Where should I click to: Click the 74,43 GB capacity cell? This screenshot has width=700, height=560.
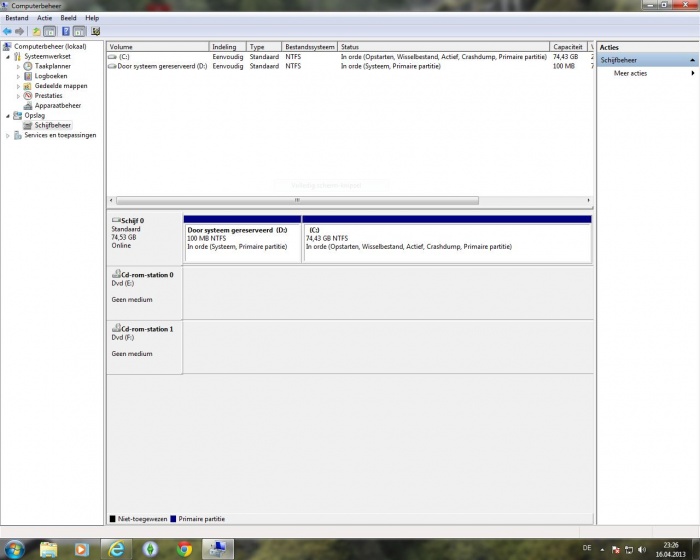[x=566, y=57]
